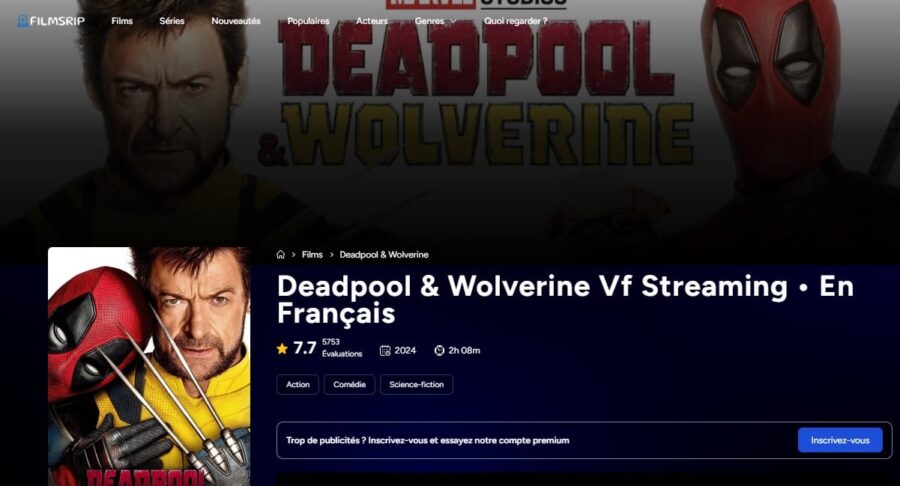Open the Films menu in navbar
The image size is (900, 486).
[x=122, y=21]
